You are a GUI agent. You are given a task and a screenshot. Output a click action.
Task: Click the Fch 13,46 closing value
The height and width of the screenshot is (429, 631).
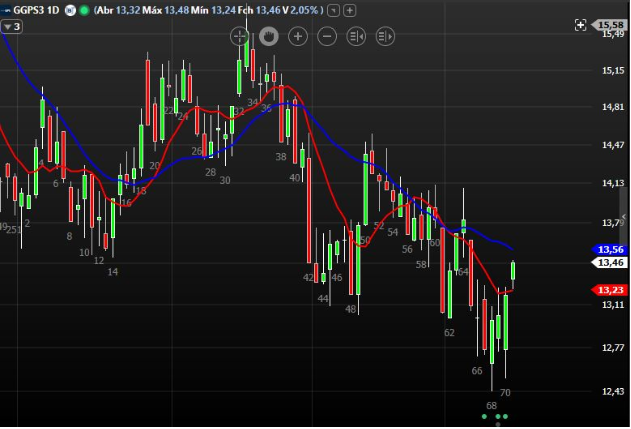[258, 10]
